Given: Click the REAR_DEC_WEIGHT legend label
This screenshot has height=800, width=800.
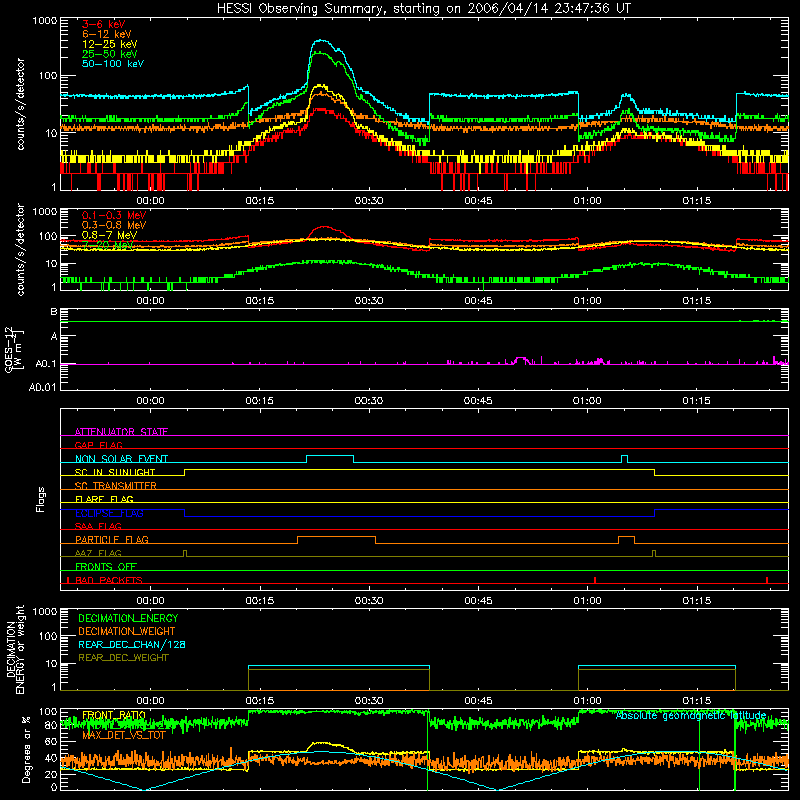Looking at the screenshot, I should point(123,658).
